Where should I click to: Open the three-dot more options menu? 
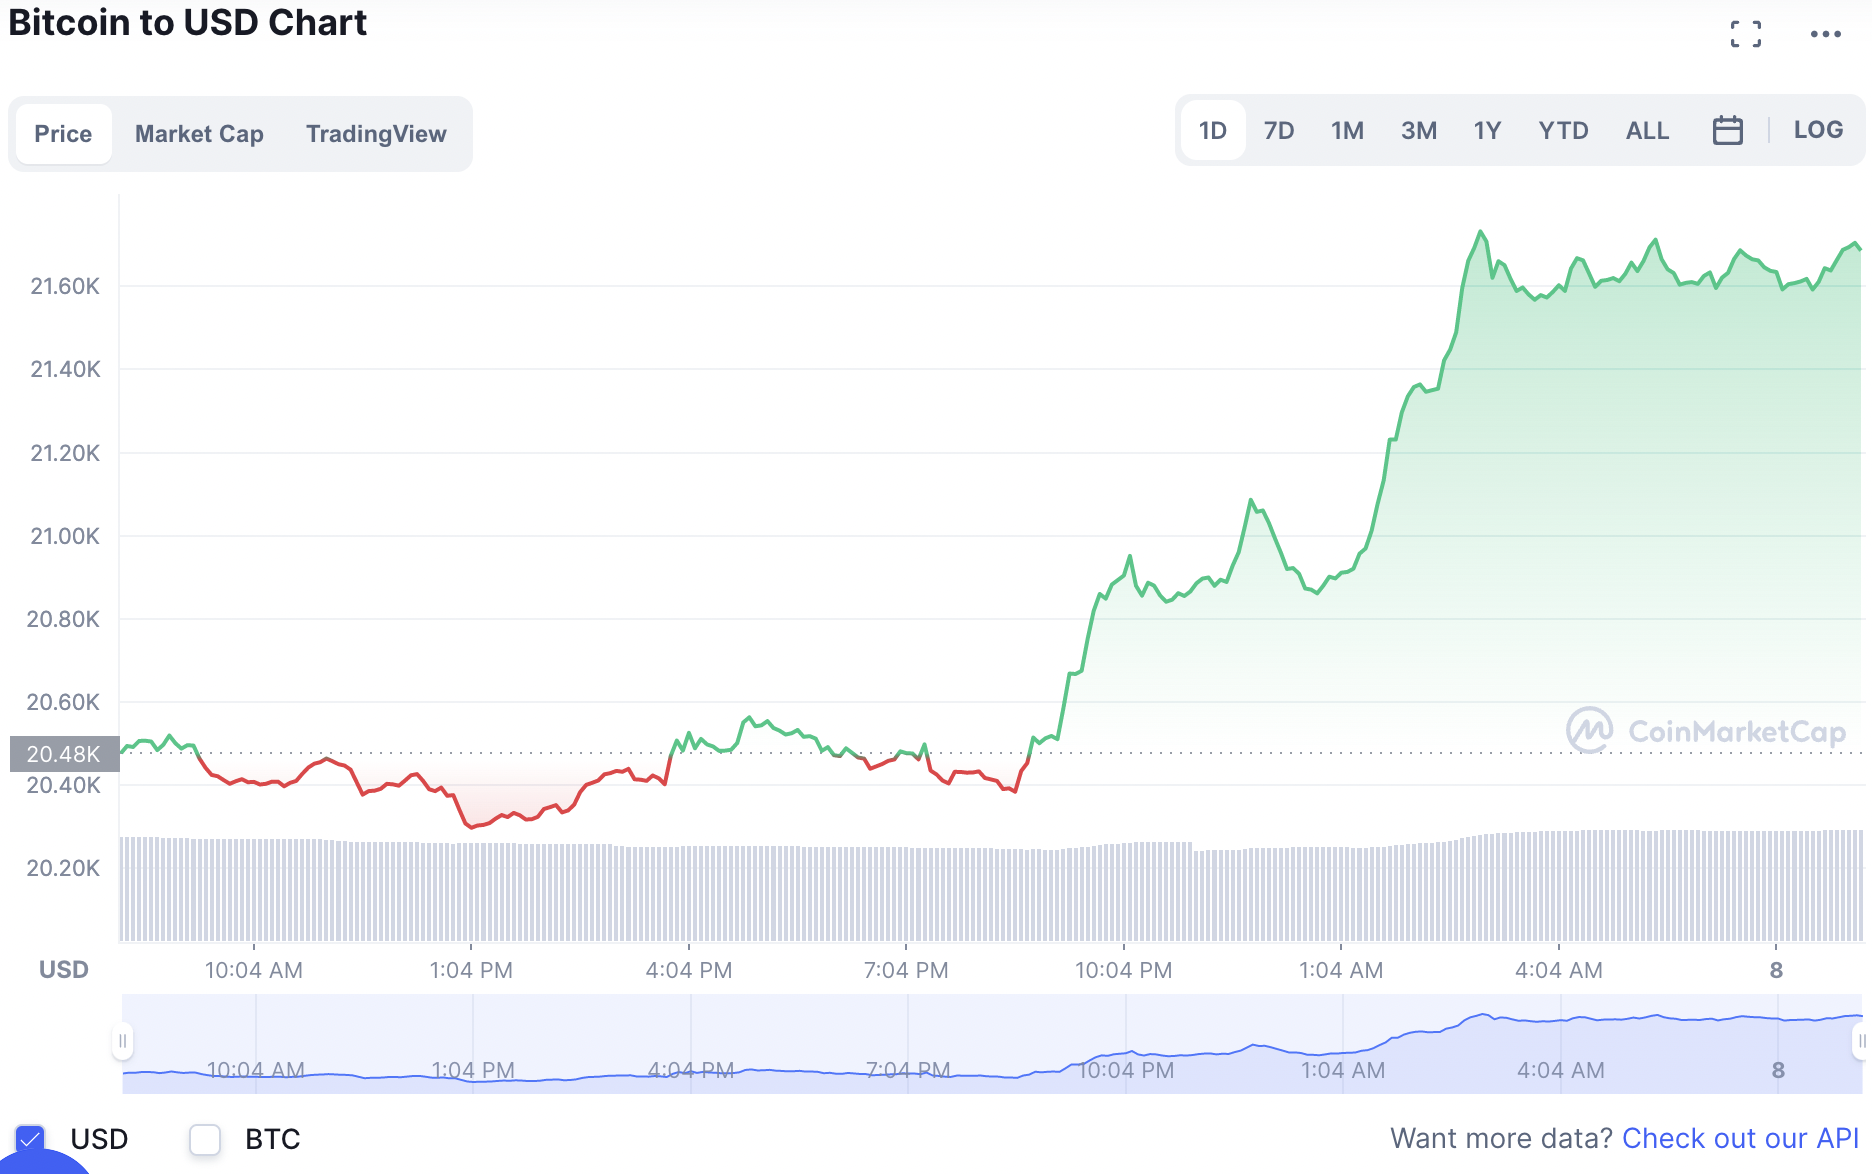click(1826, 34)
